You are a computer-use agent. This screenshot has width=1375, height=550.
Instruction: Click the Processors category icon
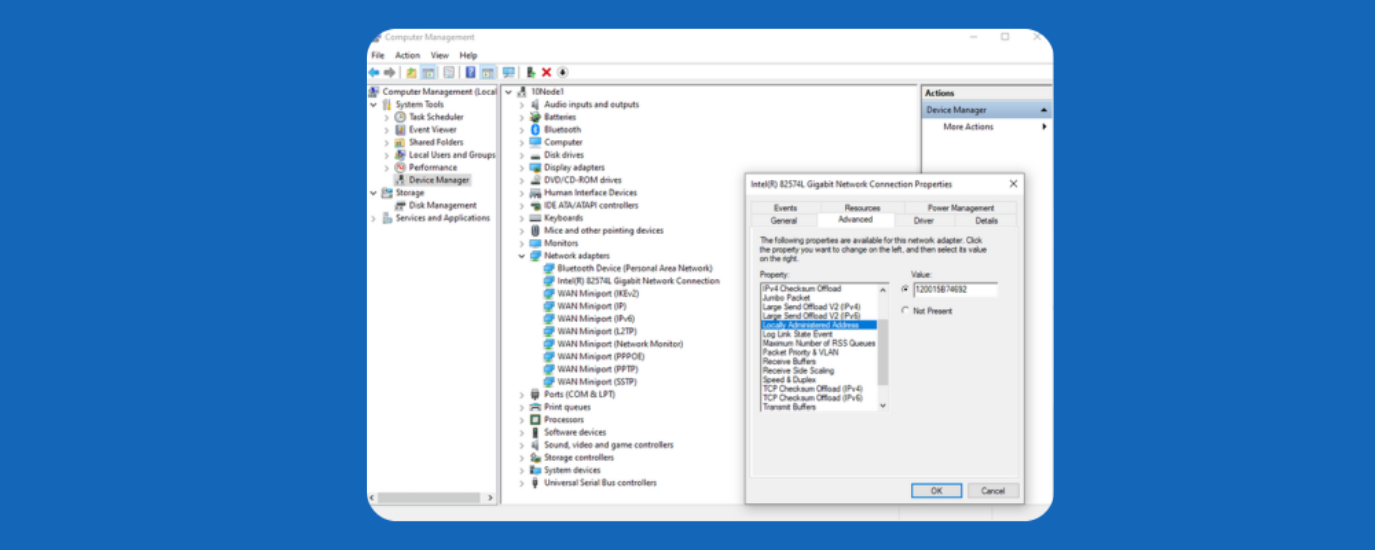pyautogui.click(x=535, y=420)
